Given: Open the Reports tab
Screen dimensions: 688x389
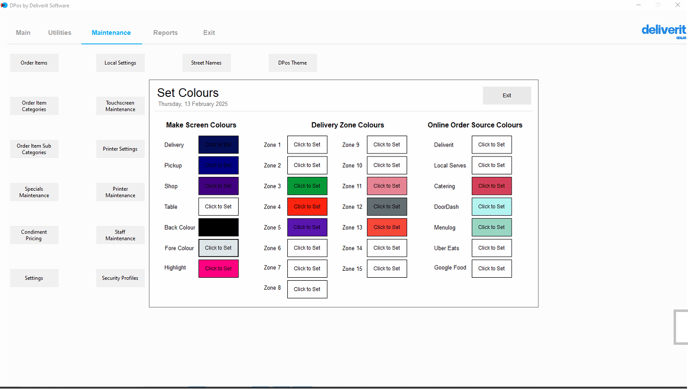Looking at the screenshot, I should [165, 32].
